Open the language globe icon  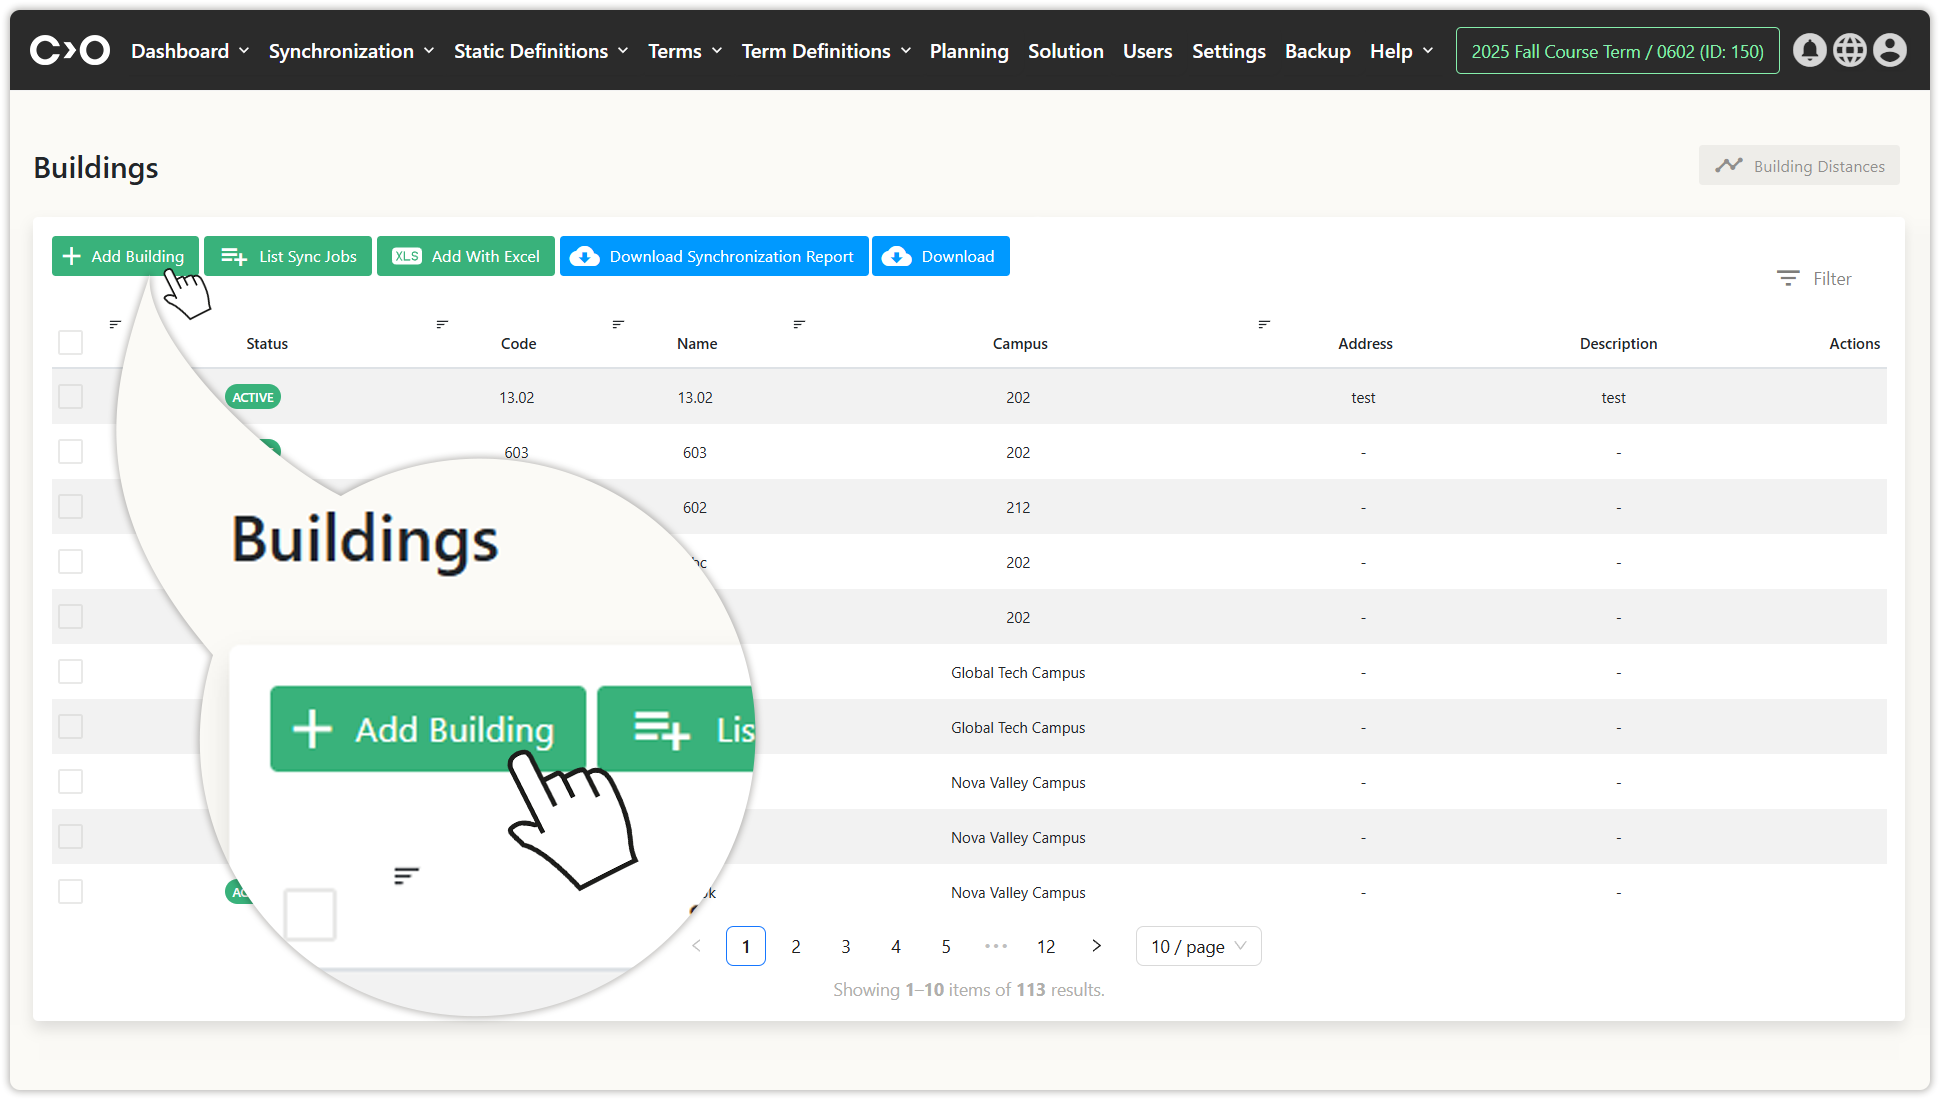tap(1849, 50)
